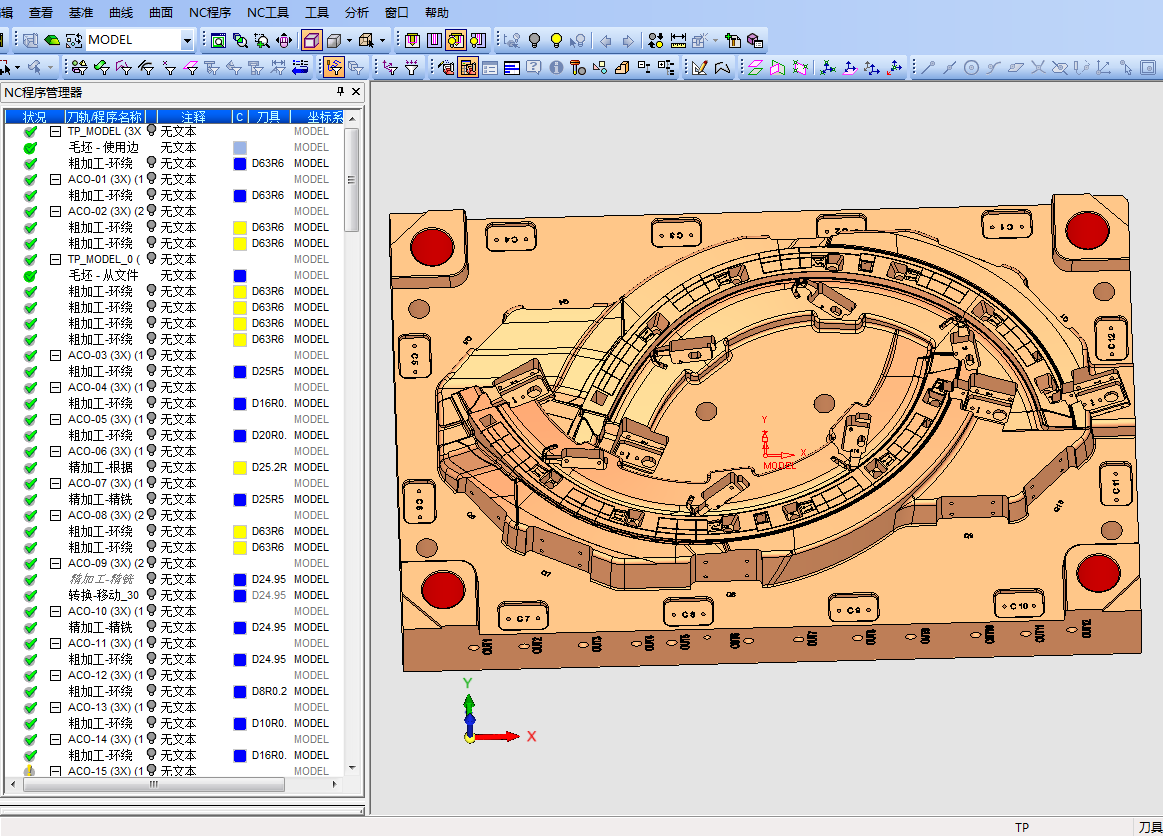Click the 刀具 column header
Image resolution: width=1163 pixels, height=836 pixels.
pyautogui.click(x=268, y=117)
